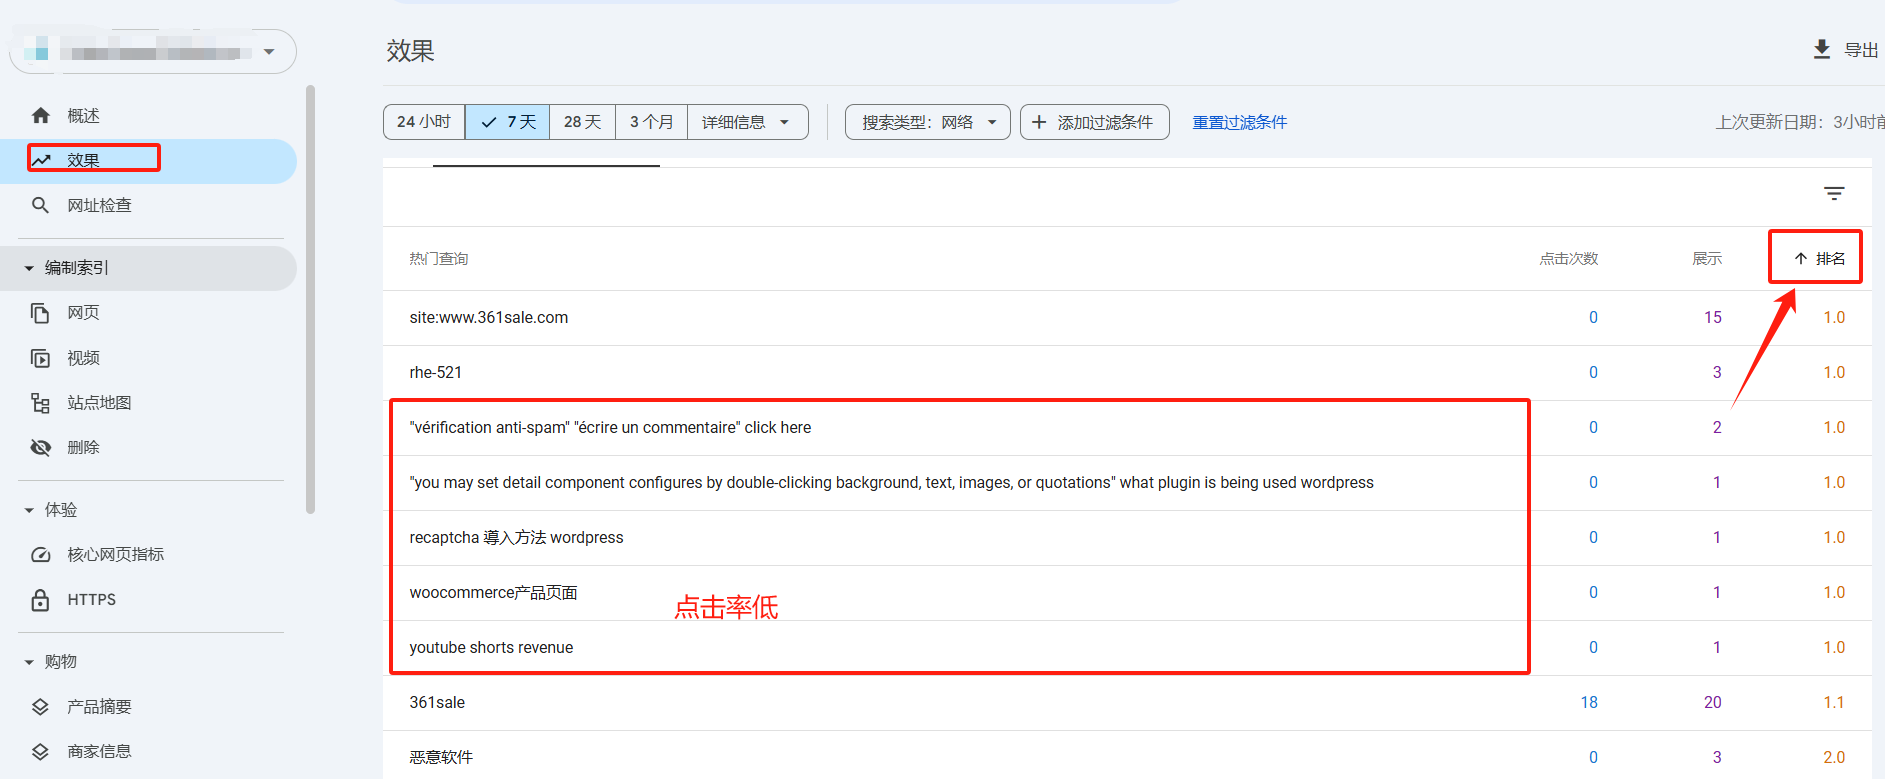Open the 详细信息 dropdown

pyautogui.click(x=746, y=122)
